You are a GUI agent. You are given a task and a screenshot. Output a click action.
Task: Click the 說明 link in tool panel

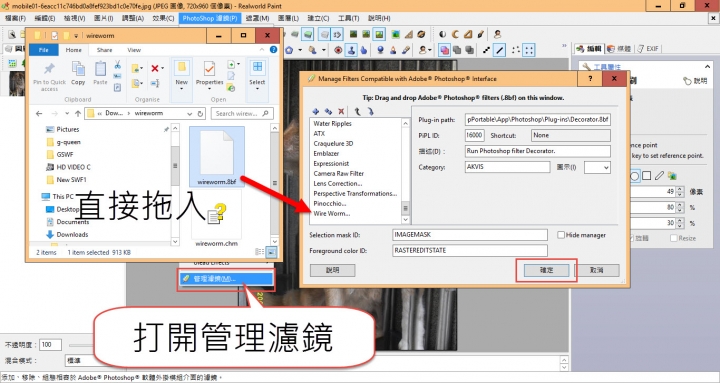click(x=695, y=81)
